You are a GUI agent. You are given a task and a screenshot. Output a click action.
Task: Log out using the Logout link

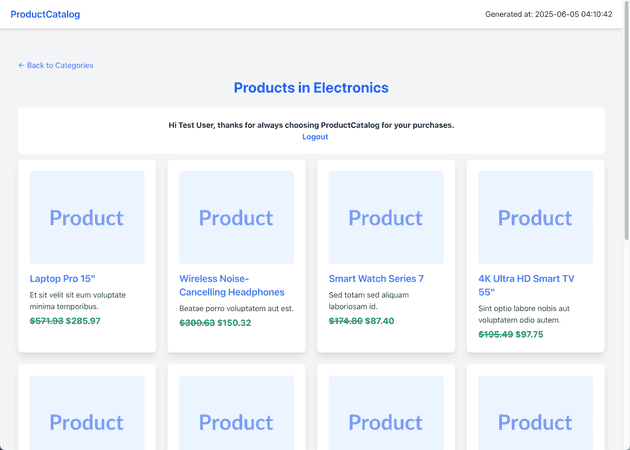coord(315,137)
